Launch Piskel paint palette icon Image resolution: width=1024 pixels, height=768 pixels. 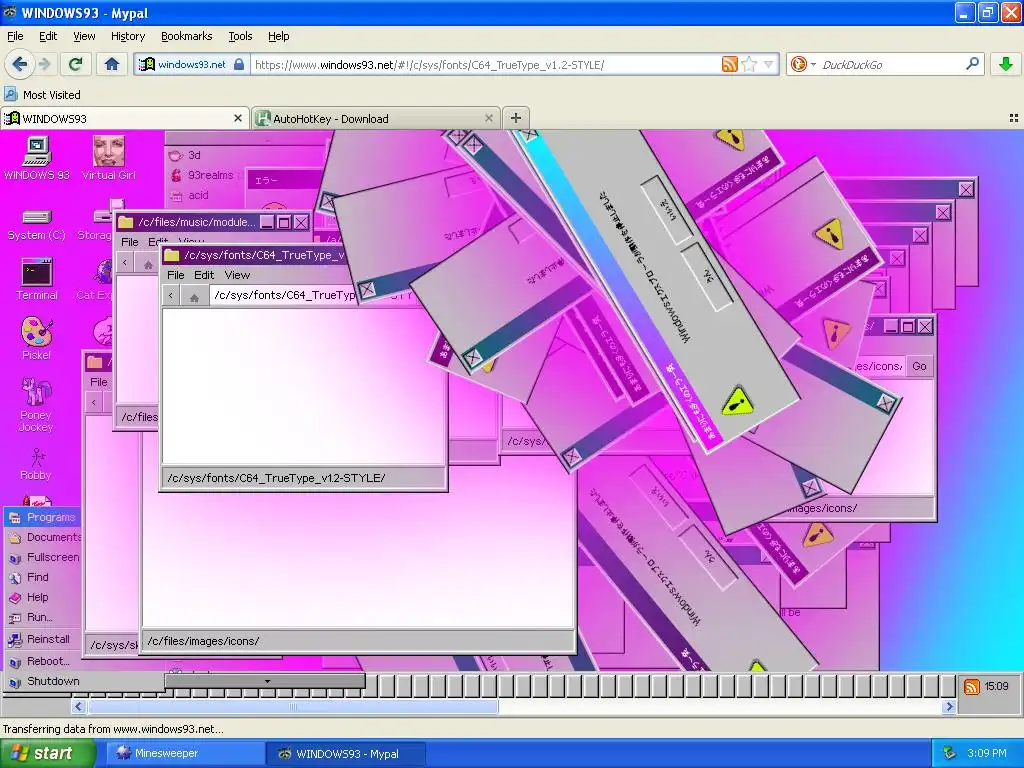pos(37,339)
